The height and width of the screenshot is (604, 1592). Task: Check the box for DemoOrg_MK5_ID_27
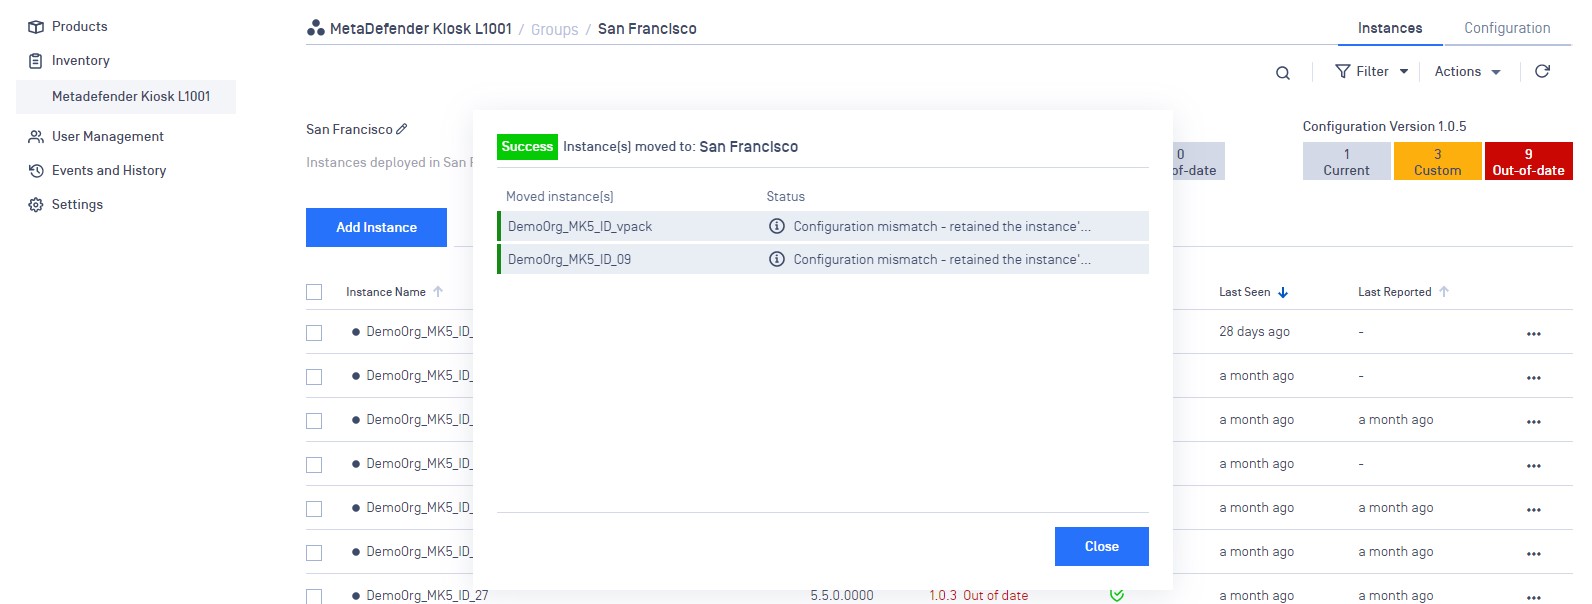click(314, 596)
